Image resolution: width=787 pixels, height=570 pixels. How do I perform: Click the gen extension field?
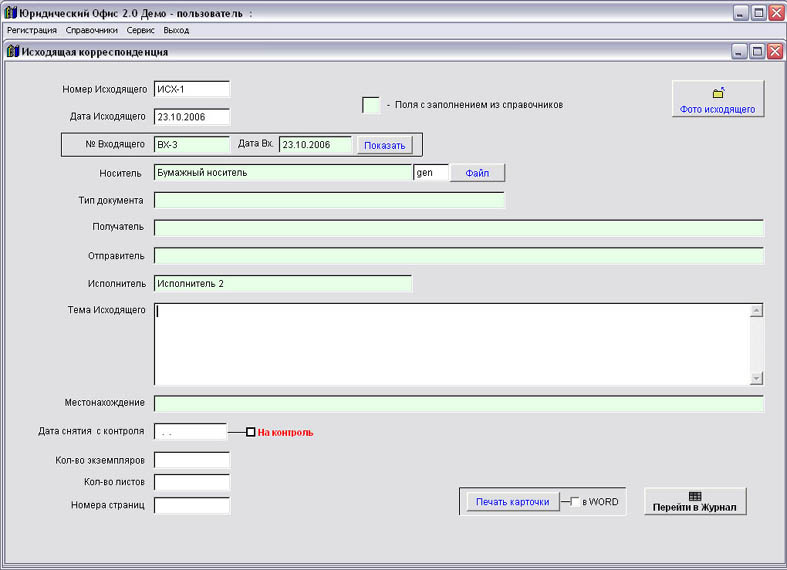[x=431, y=173]
